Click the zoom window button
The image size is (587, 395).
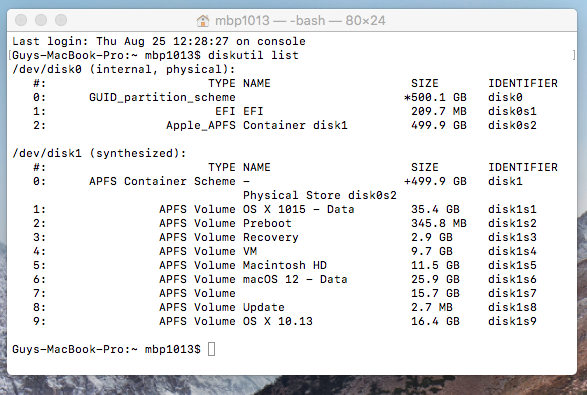[x=61, y=20]
